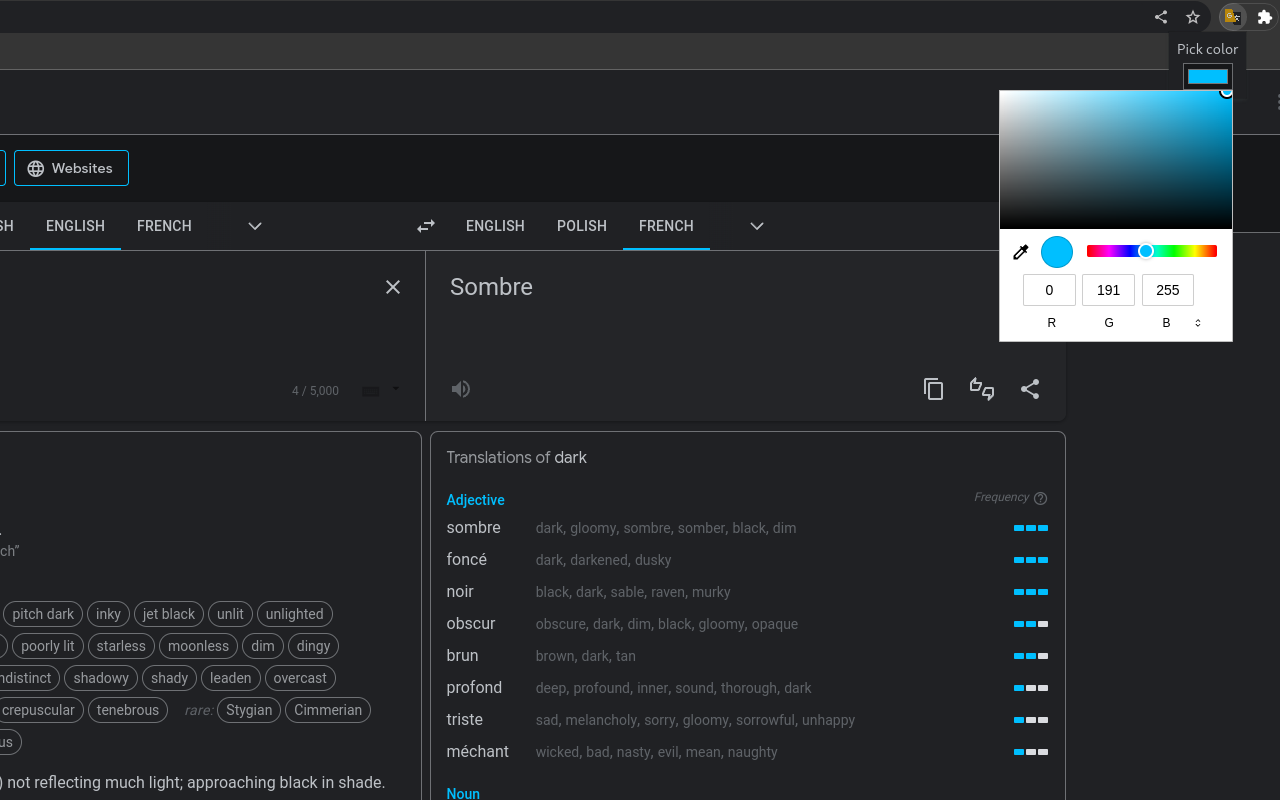Select the POLISH target language tab
This screenshot has height=800, width=1280.
pyautogui.click(x=582, y=226)
